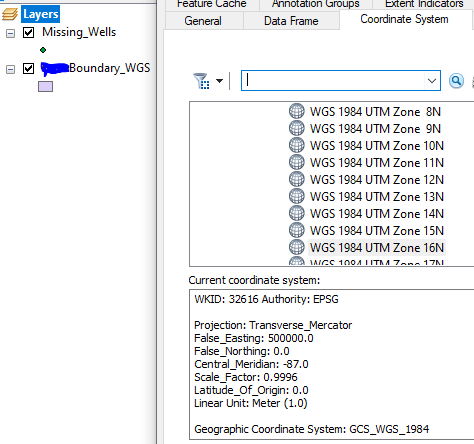Click the spatial filter funnel icon
474x444 pixels.
[201, 81]
